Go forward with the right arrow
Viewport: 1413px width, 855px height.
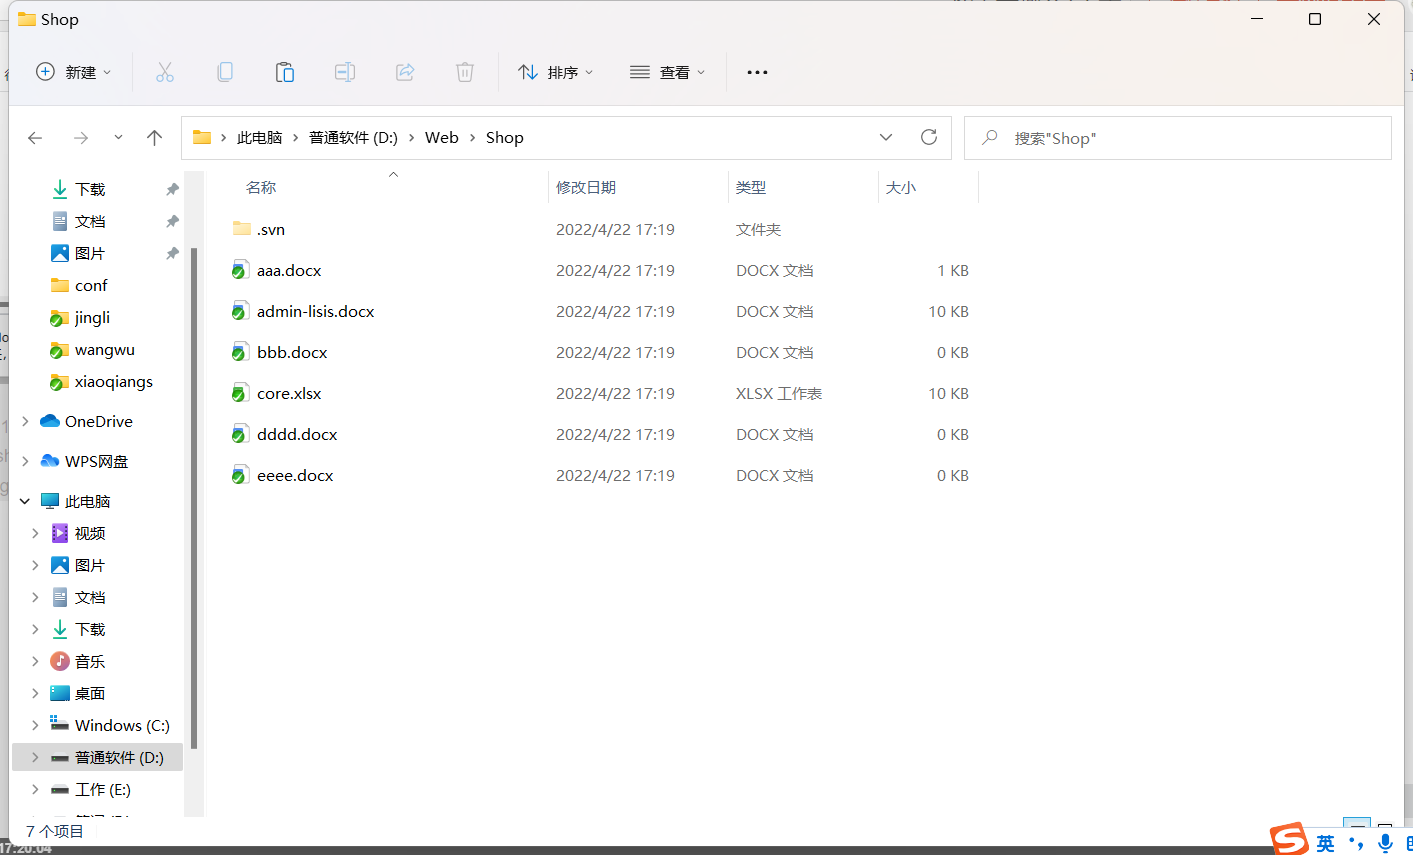pos(81,138)
